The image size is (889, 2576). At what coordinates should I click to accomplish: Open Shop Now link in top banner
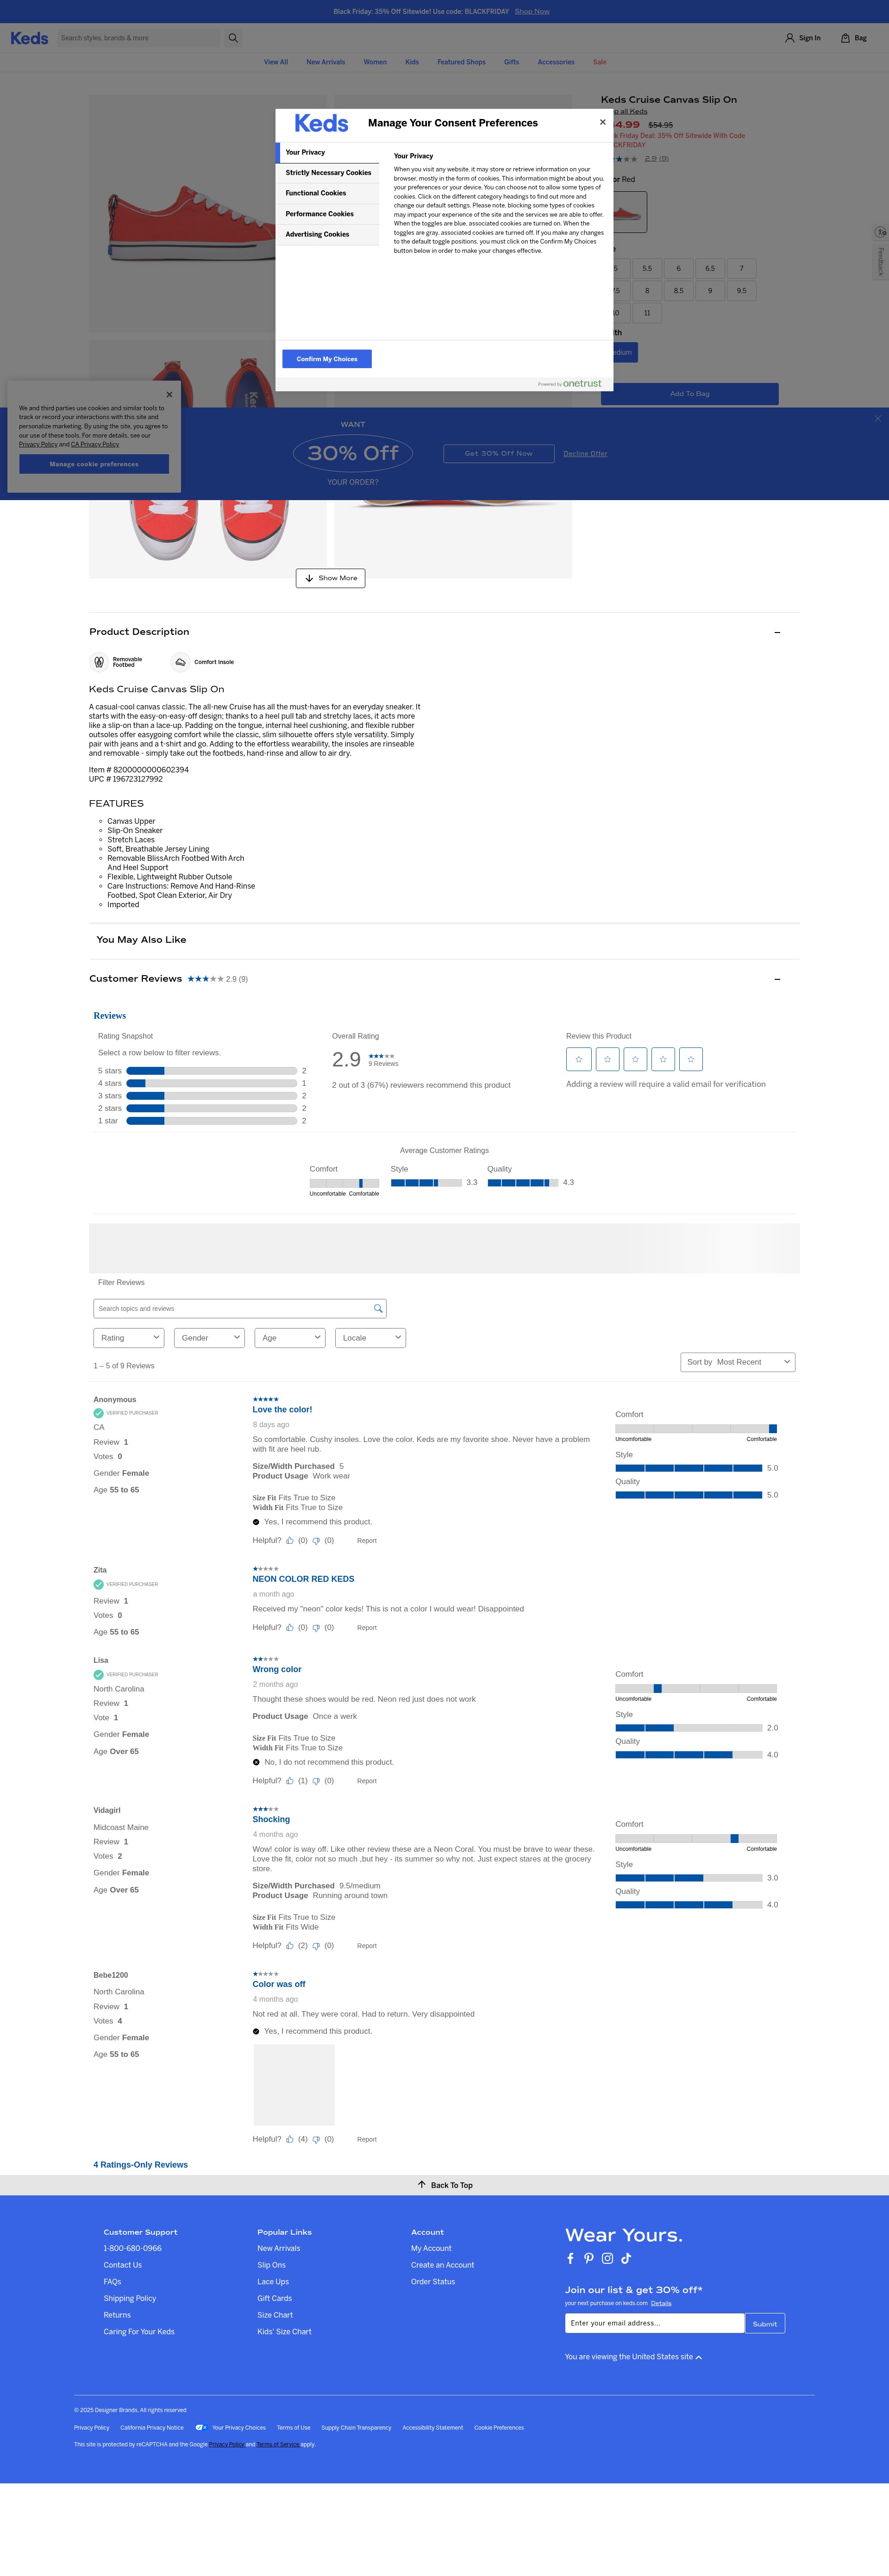click(x=532, y=11)
